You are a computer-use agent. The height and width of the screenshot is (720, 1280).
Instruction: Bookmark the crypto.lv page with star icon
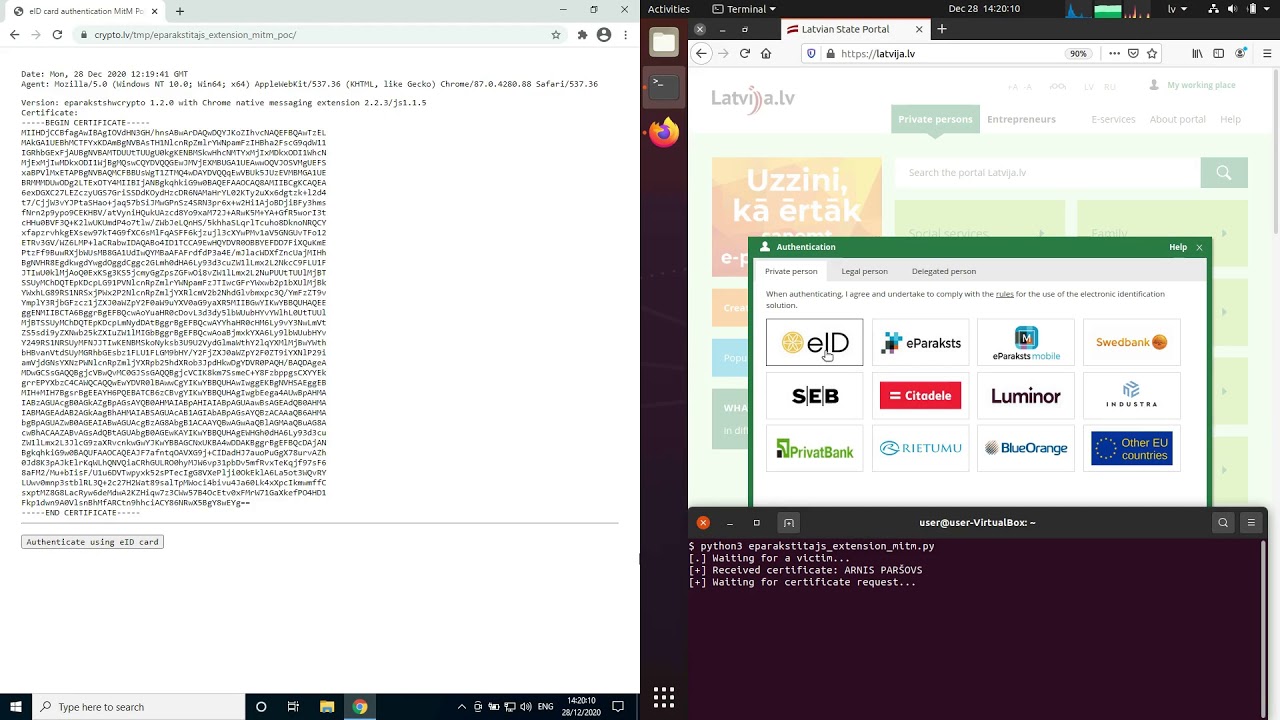pyautogui.click(x=556, y=34)
